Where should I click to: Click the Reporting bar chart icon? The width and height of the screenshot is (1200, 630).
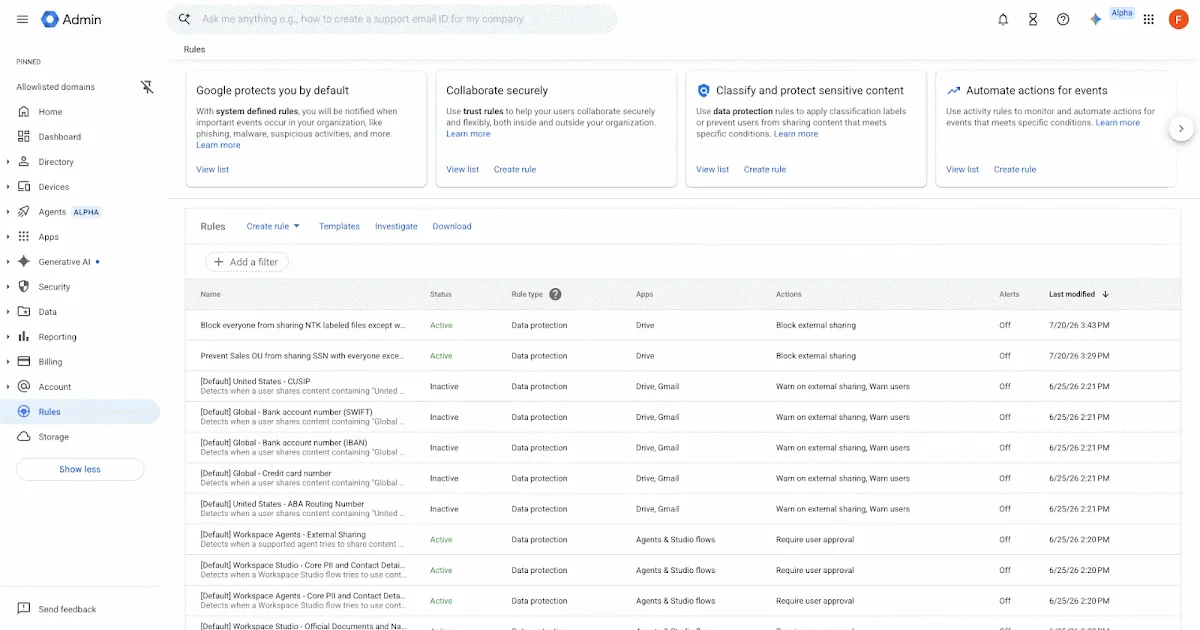[24, 337]
